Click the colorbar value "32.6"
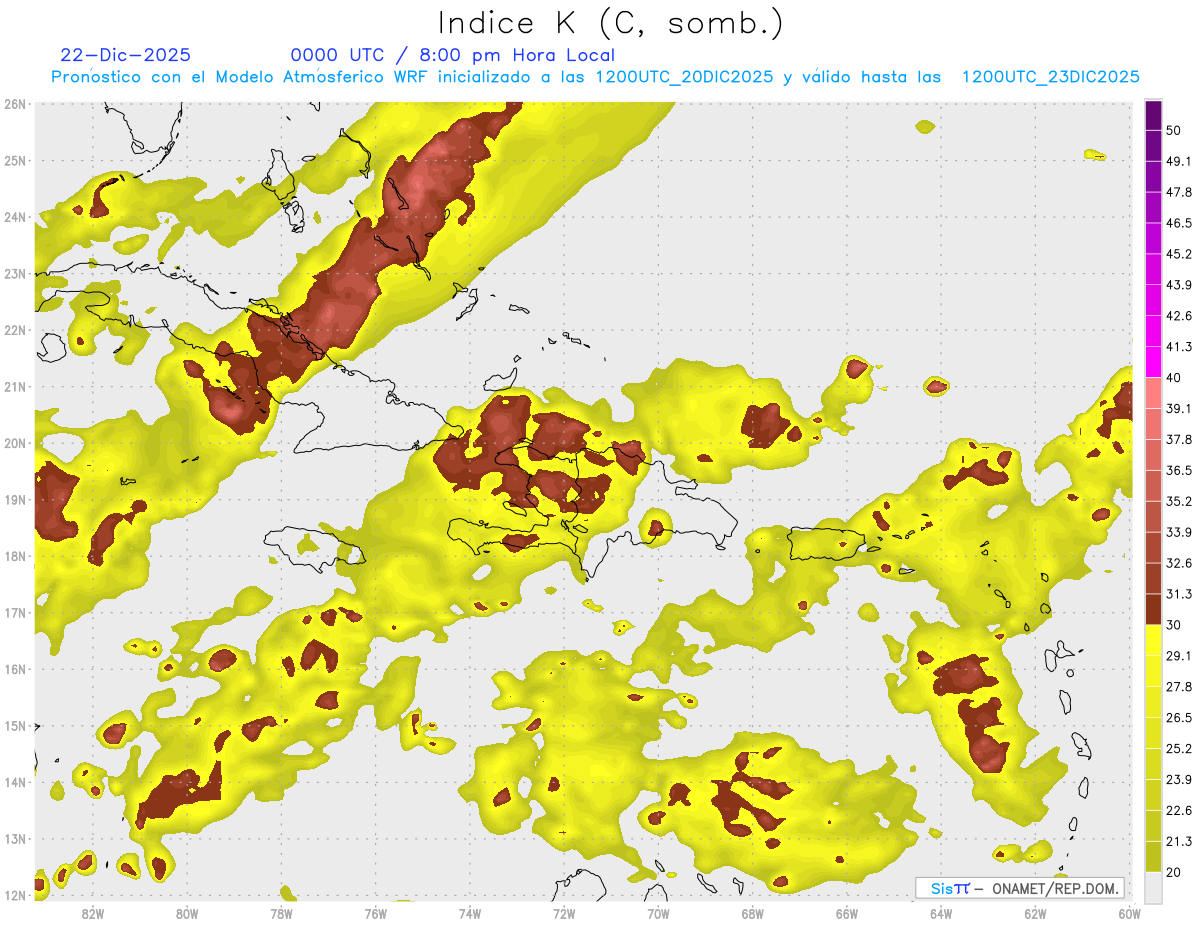The image size is (1200, 927). (x=1179, y=563)
